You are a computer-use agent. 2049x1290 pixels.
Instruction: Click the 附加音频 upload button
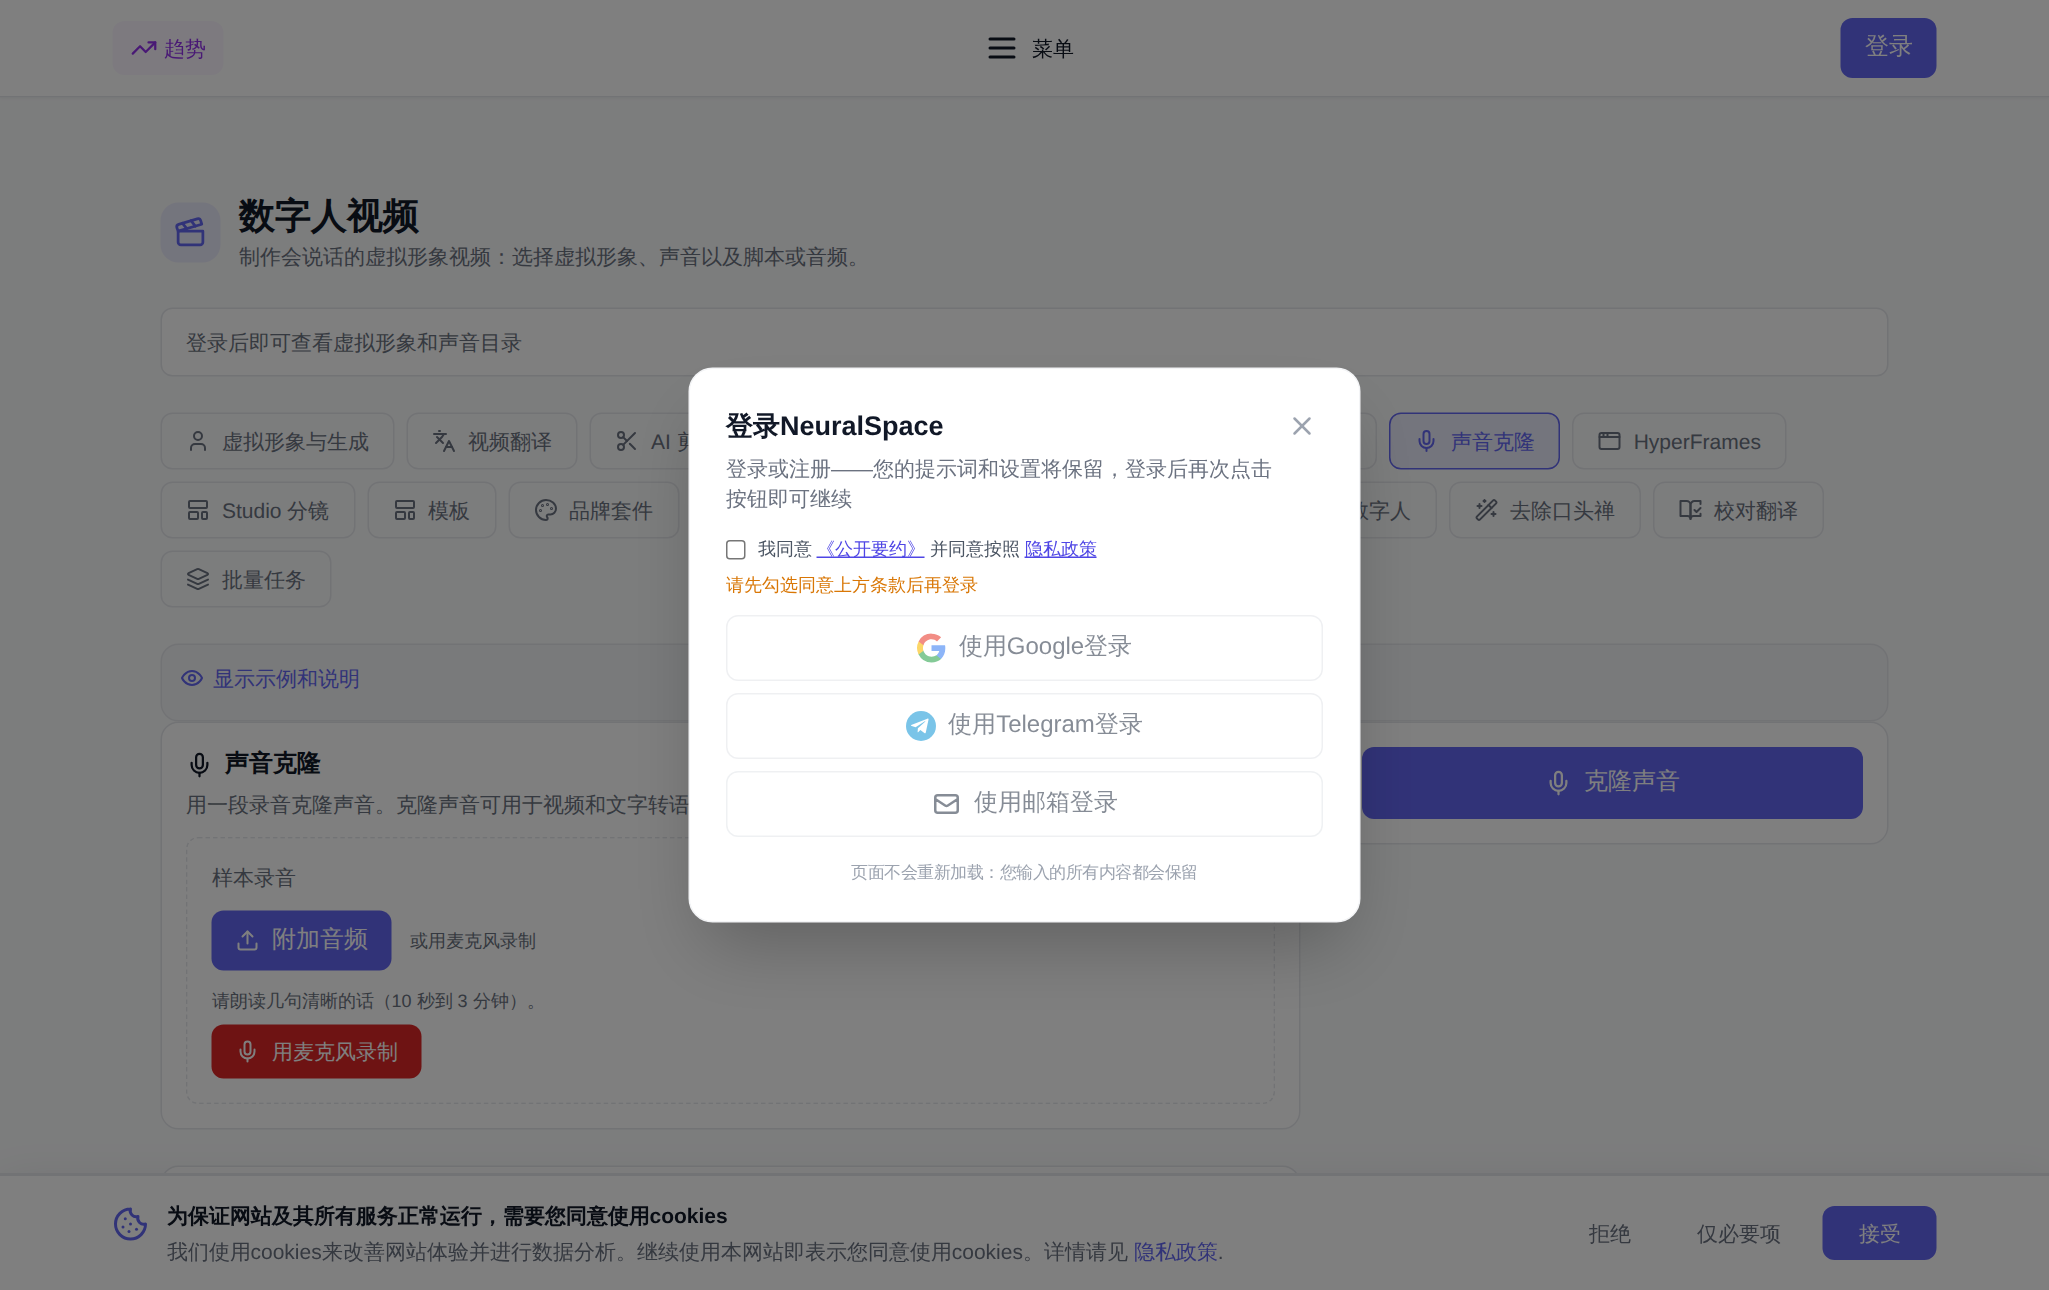pyautogui.click(x=301, y=940)
